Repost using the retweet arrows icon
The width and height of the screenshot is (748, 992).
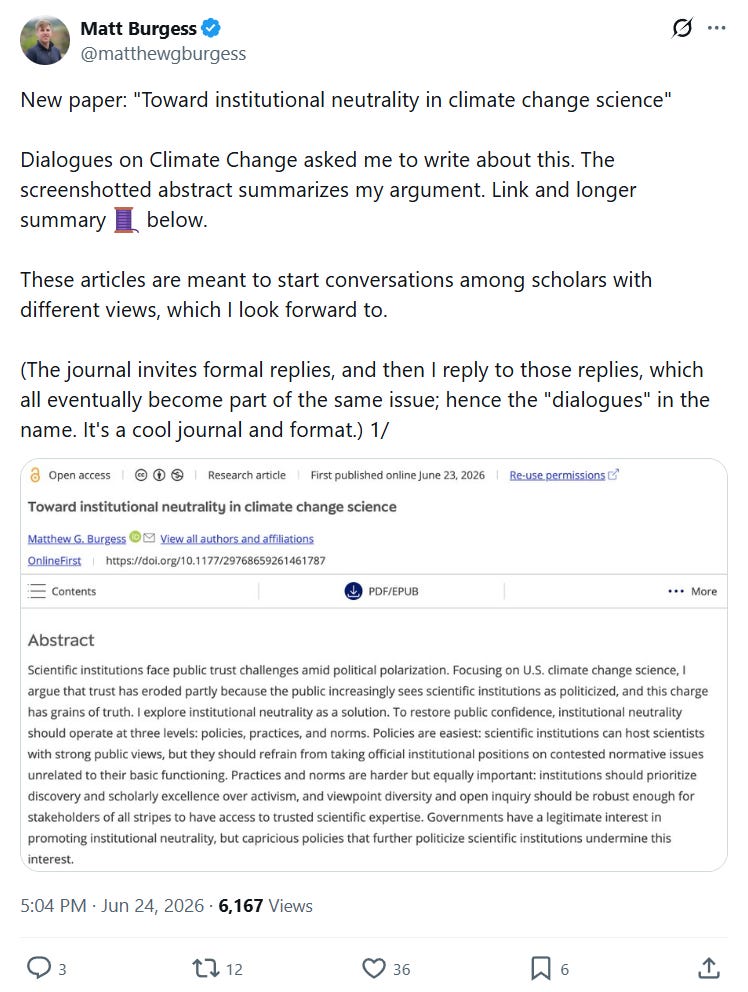click(x=206, y=968)
